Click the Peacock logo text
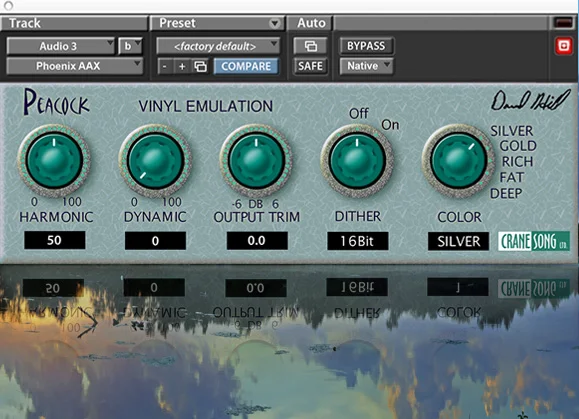The height and width of the screenshot is (419, 579). tap(56, 102)
